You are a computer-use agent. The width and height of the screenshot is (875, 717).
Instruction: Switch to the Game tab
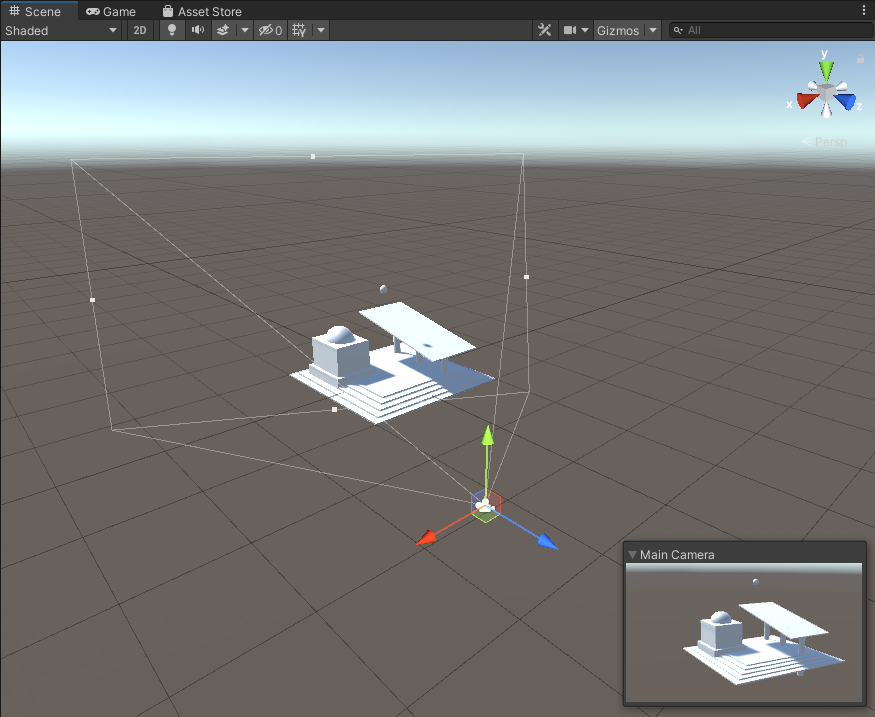(111, 11)
